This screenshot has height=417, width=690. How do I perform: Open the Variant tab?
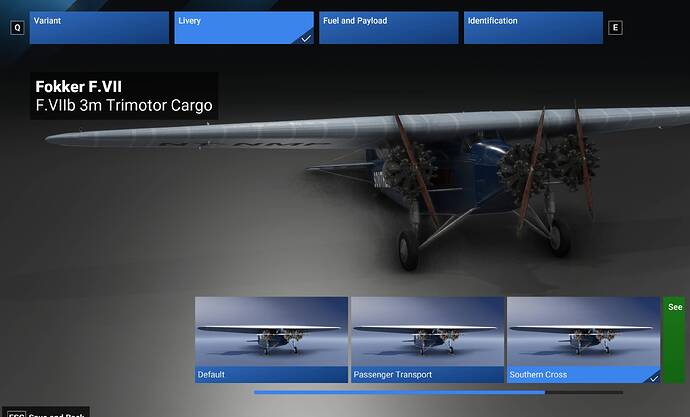click(x=99, y=28)
